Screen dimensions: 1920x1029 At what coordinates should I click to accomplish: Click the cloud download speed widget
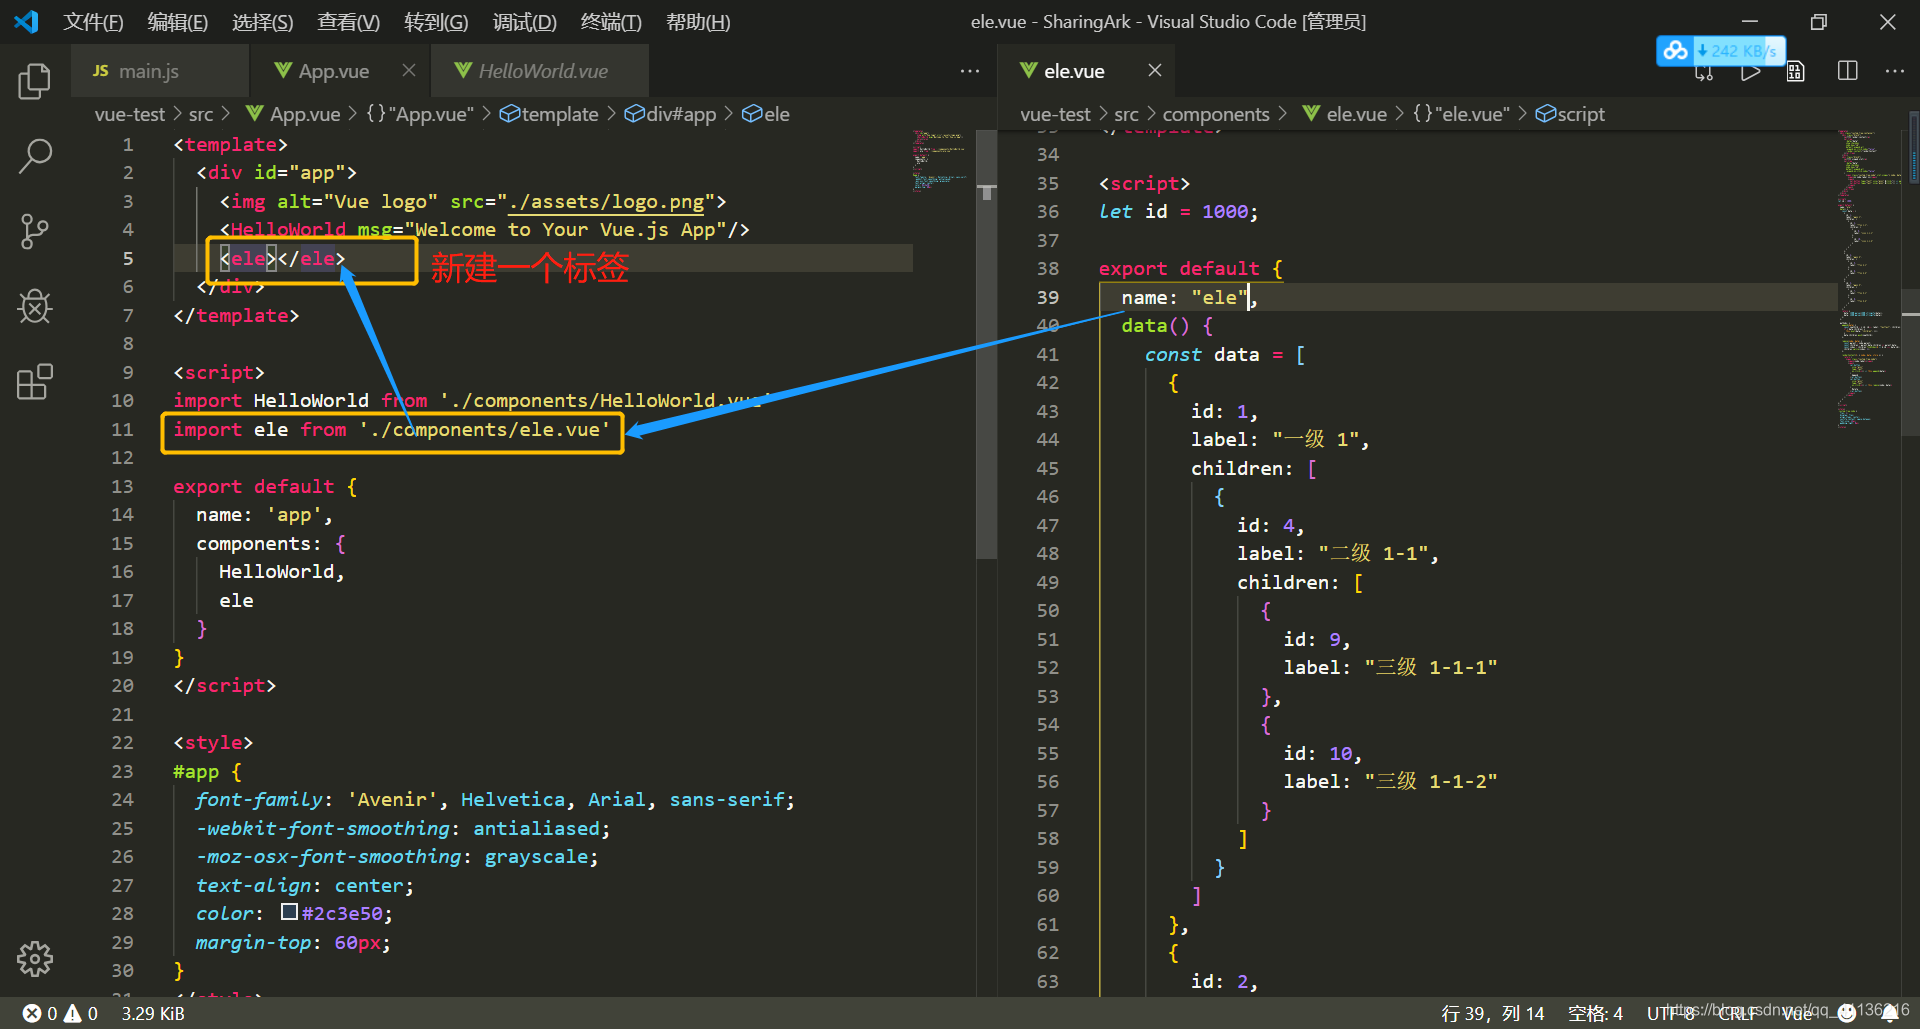1721,50
